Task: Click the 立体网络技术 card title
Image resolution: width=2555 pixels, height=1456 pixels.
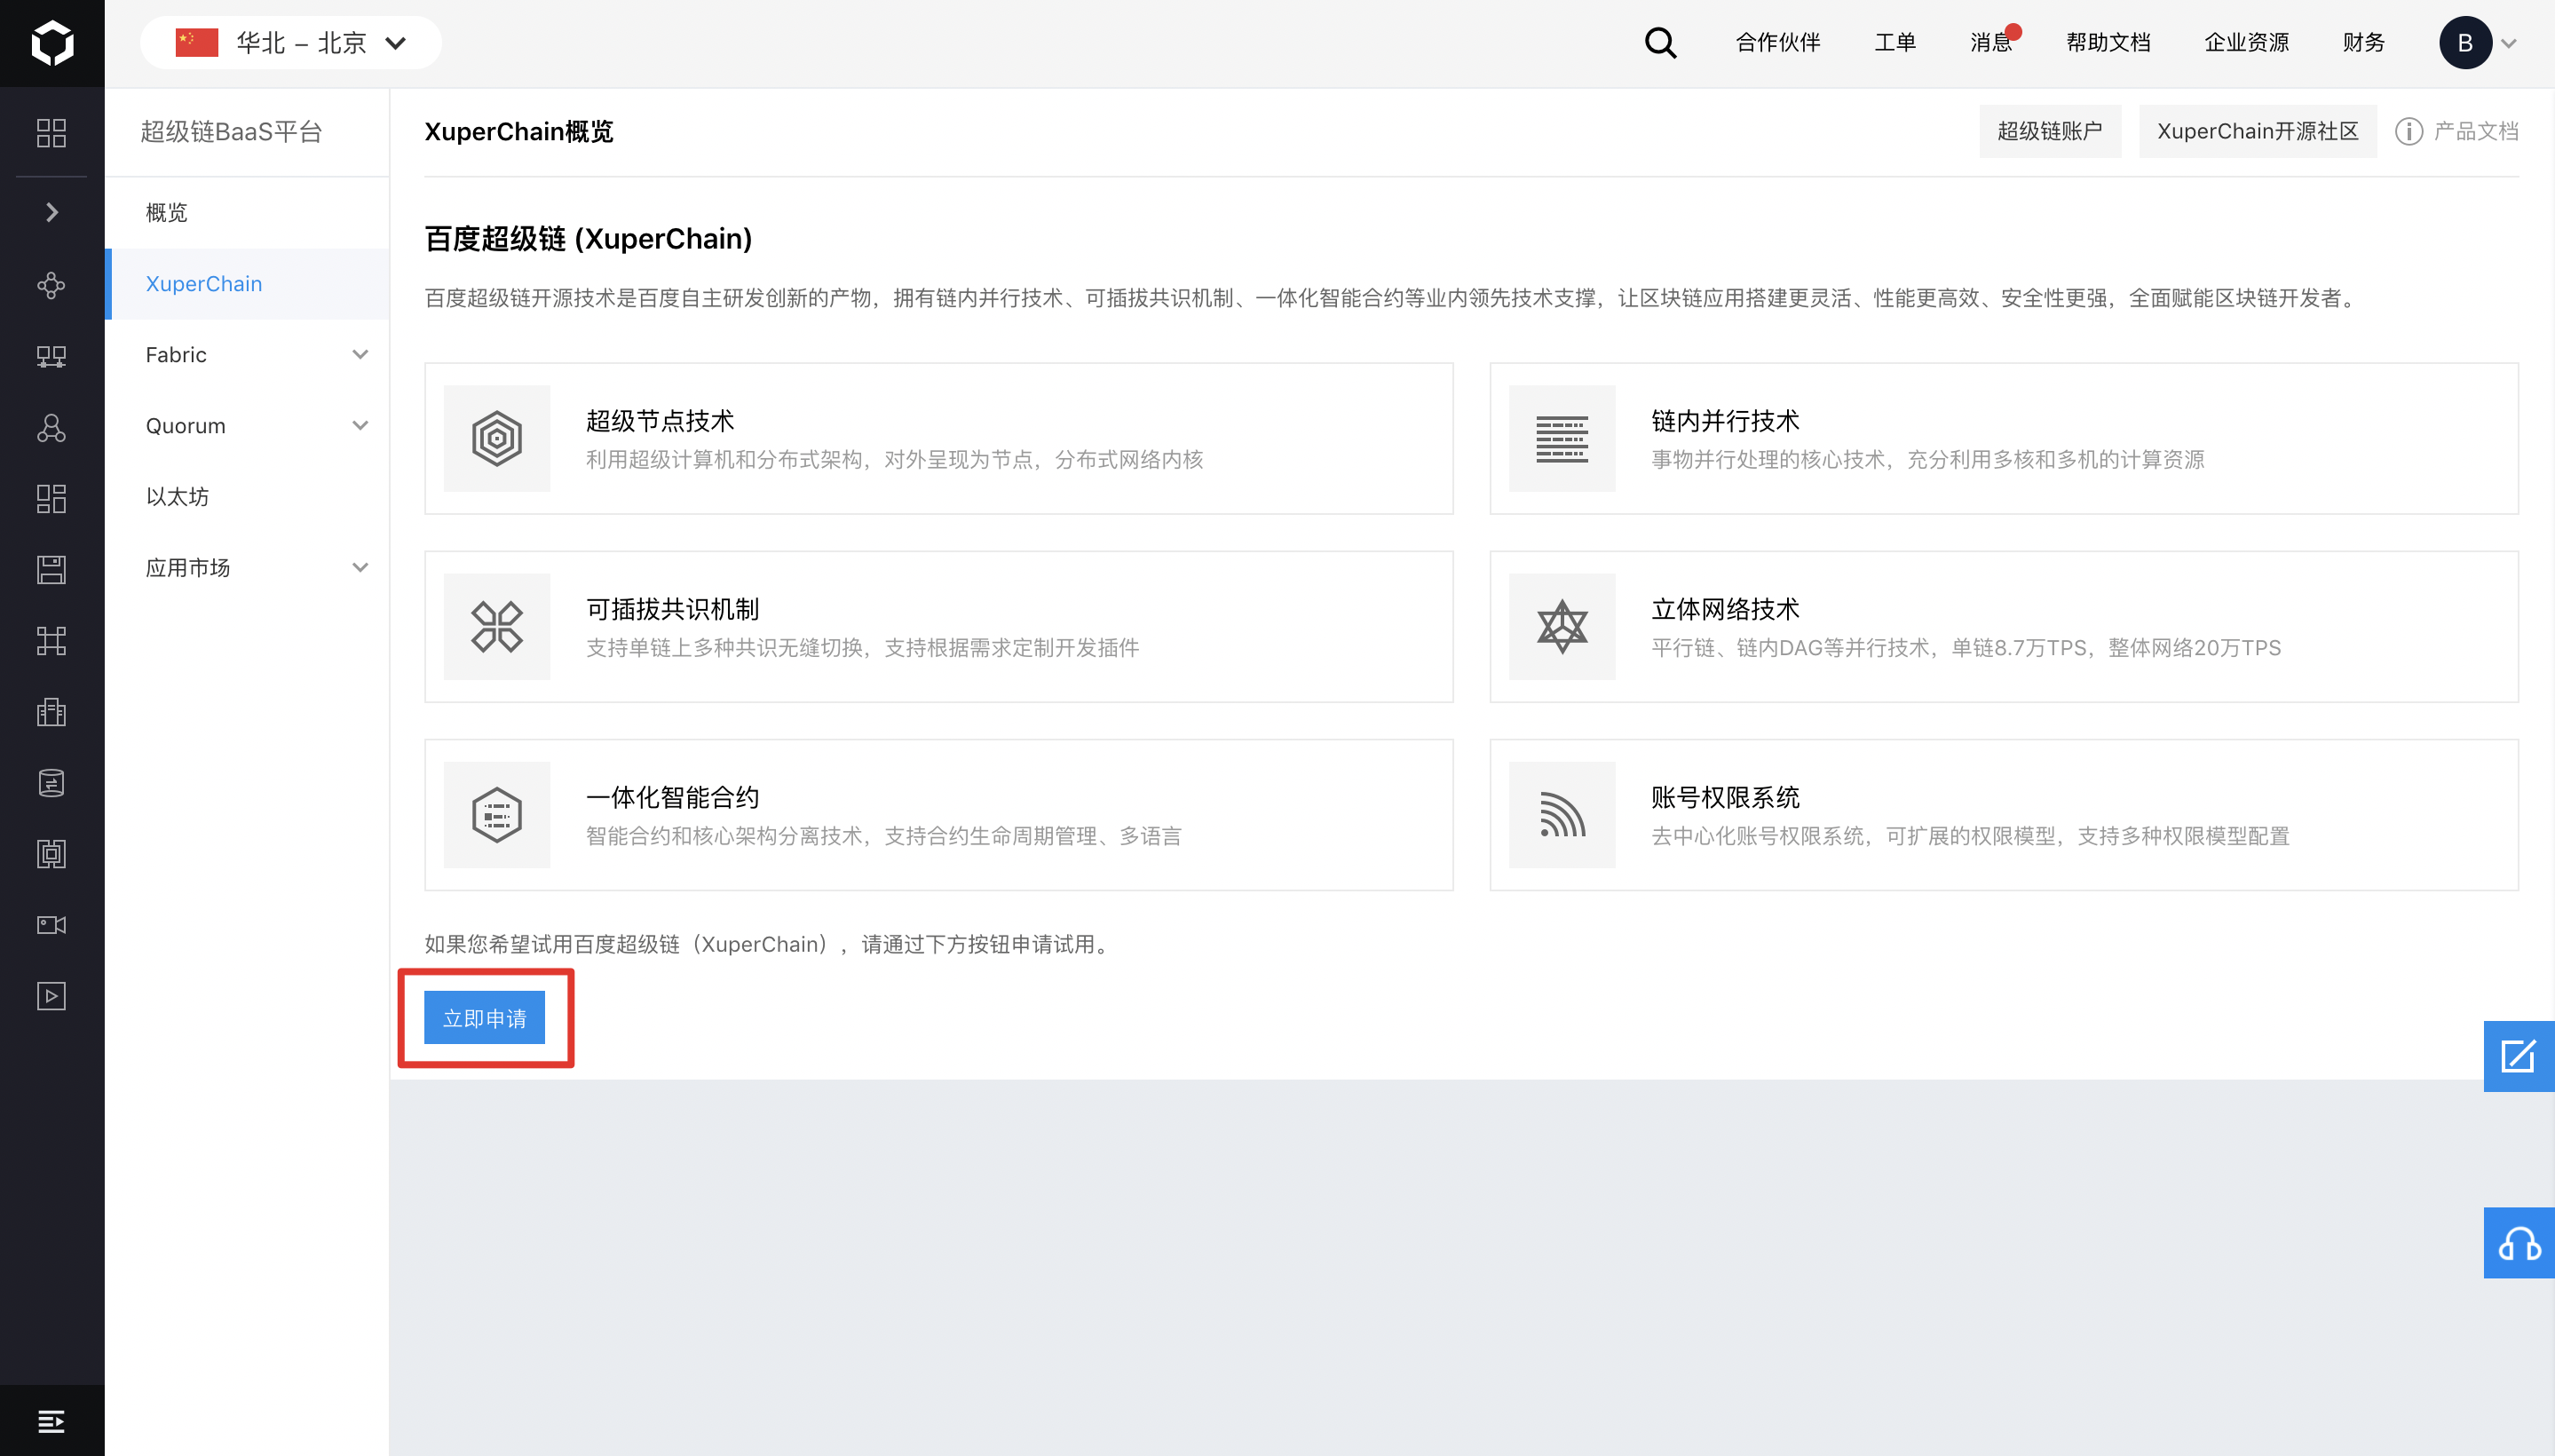Action: tap(1725, 609)
